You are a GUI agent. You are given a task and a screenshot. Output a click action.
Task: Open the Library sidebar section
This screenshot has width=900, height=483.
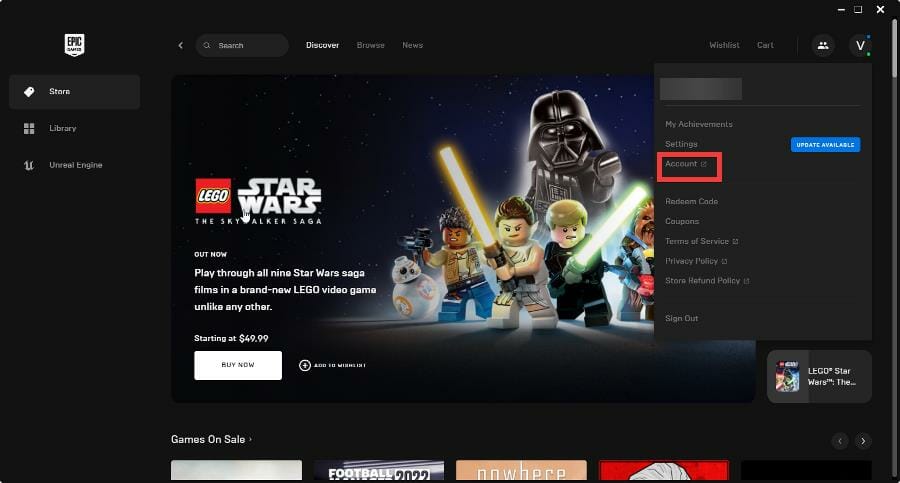click(x=75, y=128)
